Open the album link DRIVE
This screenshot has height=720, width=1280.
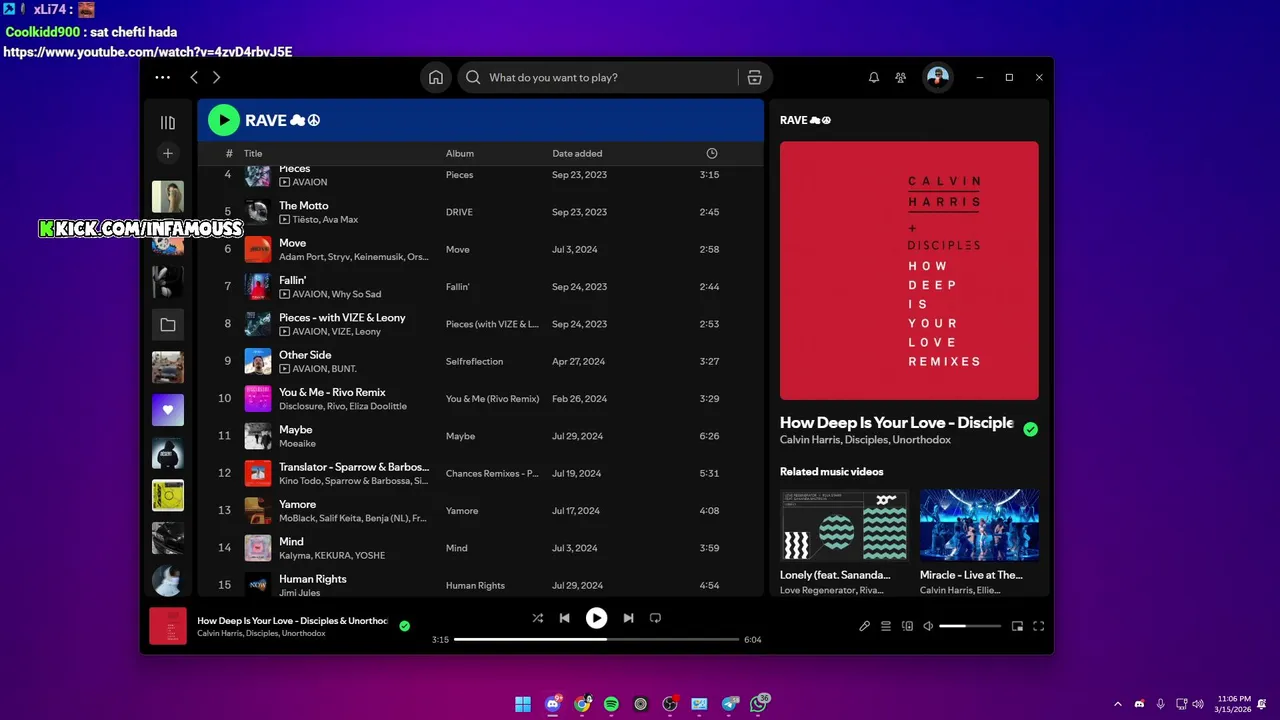459,212
